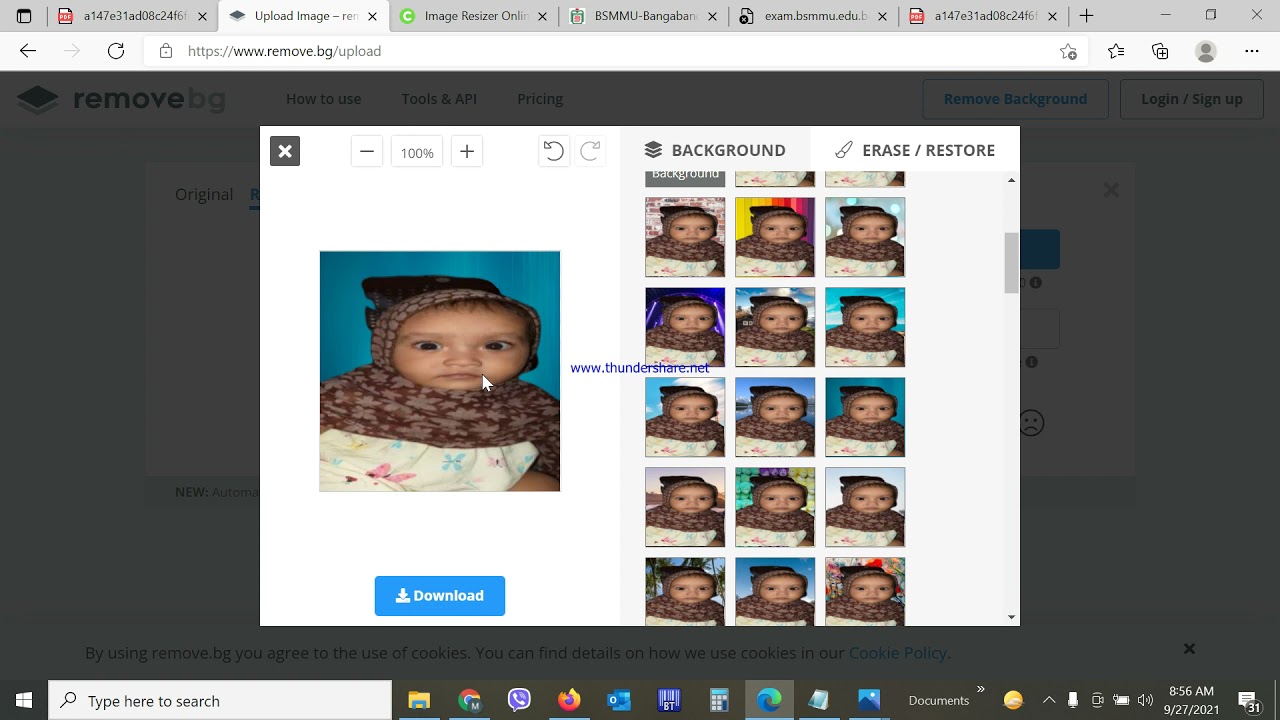Select the light bokeh background thumbnail

click(865, 237)
